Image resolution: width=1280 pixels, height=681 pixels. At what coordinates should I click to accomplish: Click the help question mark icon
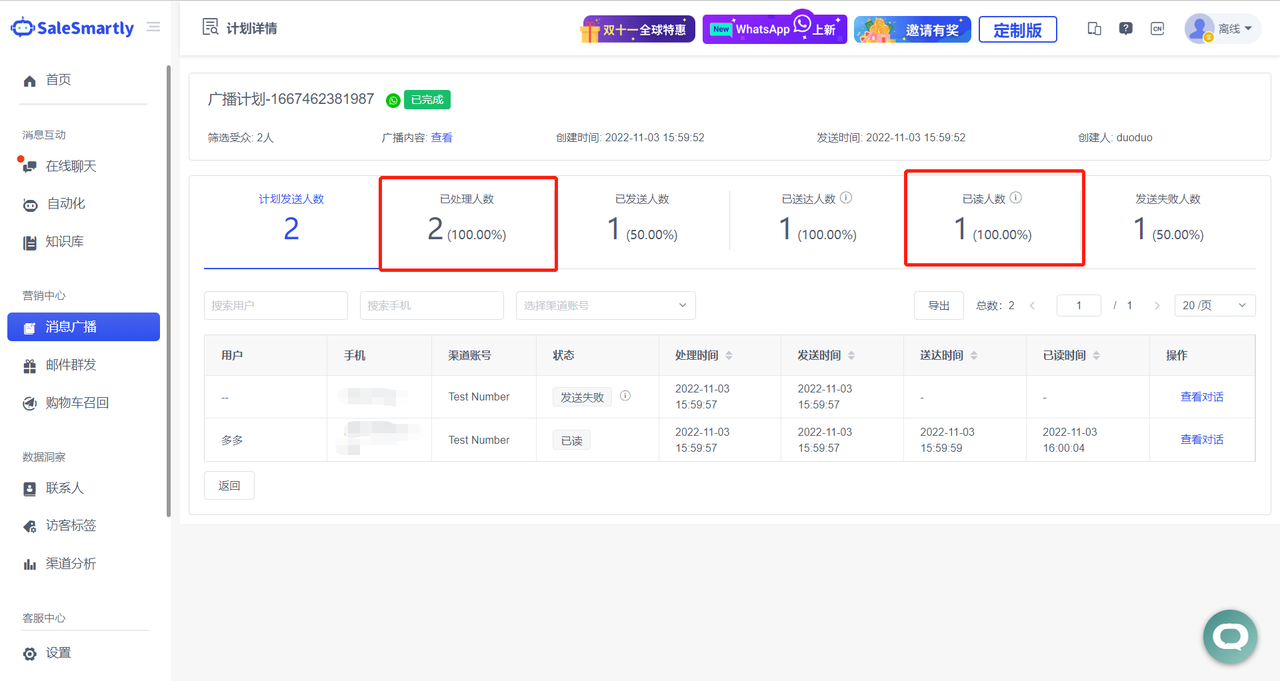(1126, 29)
